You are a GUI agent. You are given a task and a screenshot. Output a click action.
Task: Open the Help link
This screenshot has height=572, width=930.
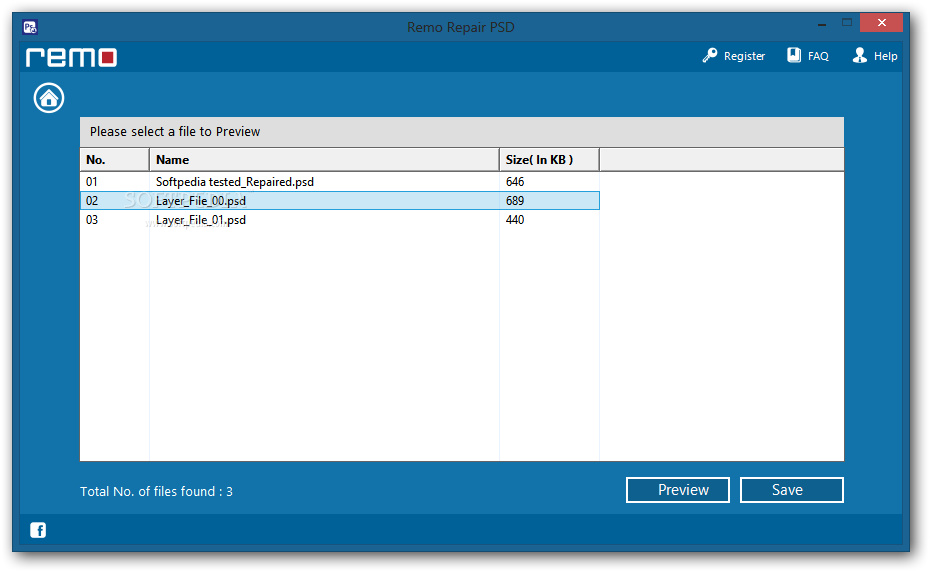click(x=886, y=56)
